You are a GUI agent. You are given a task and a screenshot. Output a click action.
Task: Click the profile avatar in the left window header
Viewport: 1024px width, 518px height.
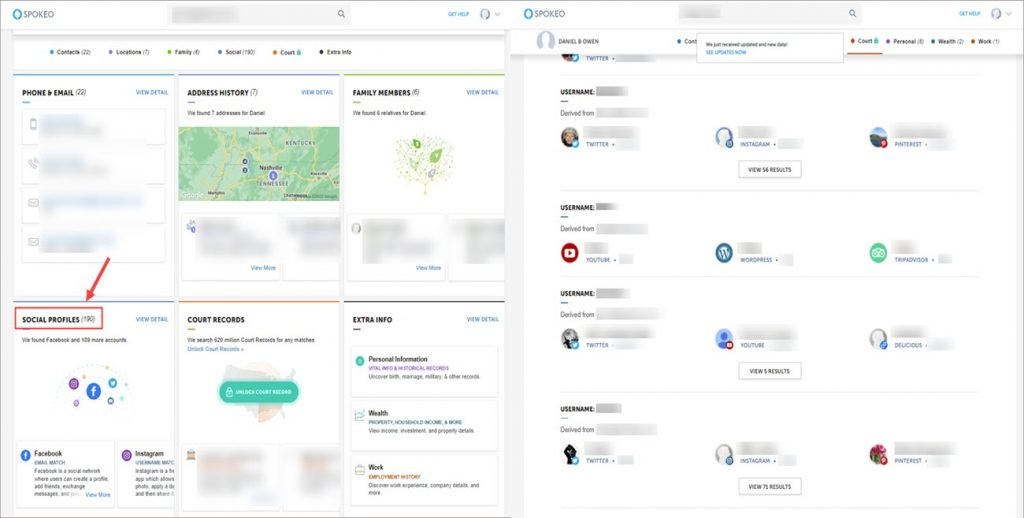coord(485,14)
